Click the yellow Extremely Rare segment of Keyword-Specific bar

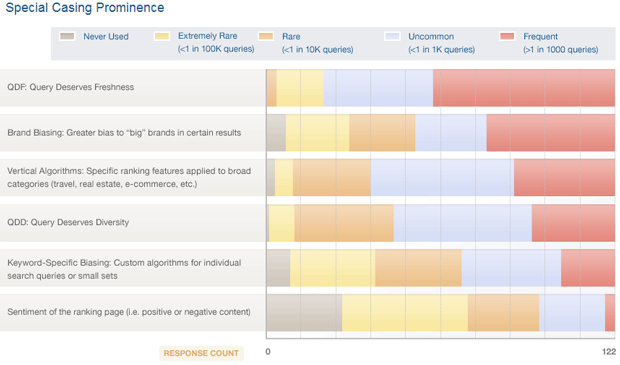333,268
